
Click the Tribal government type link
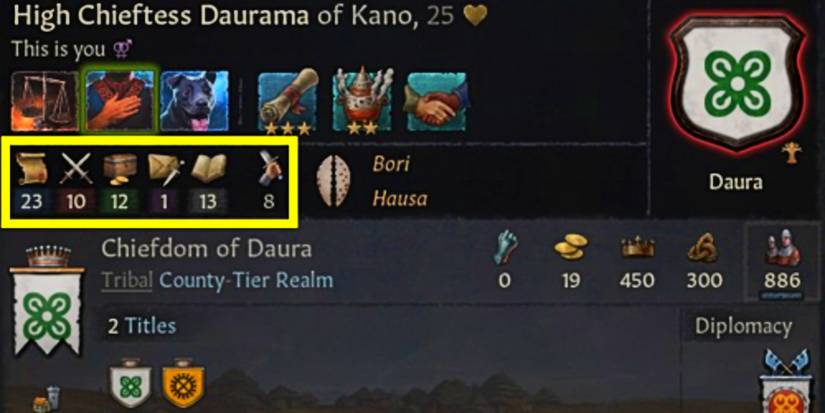[127, 280]
